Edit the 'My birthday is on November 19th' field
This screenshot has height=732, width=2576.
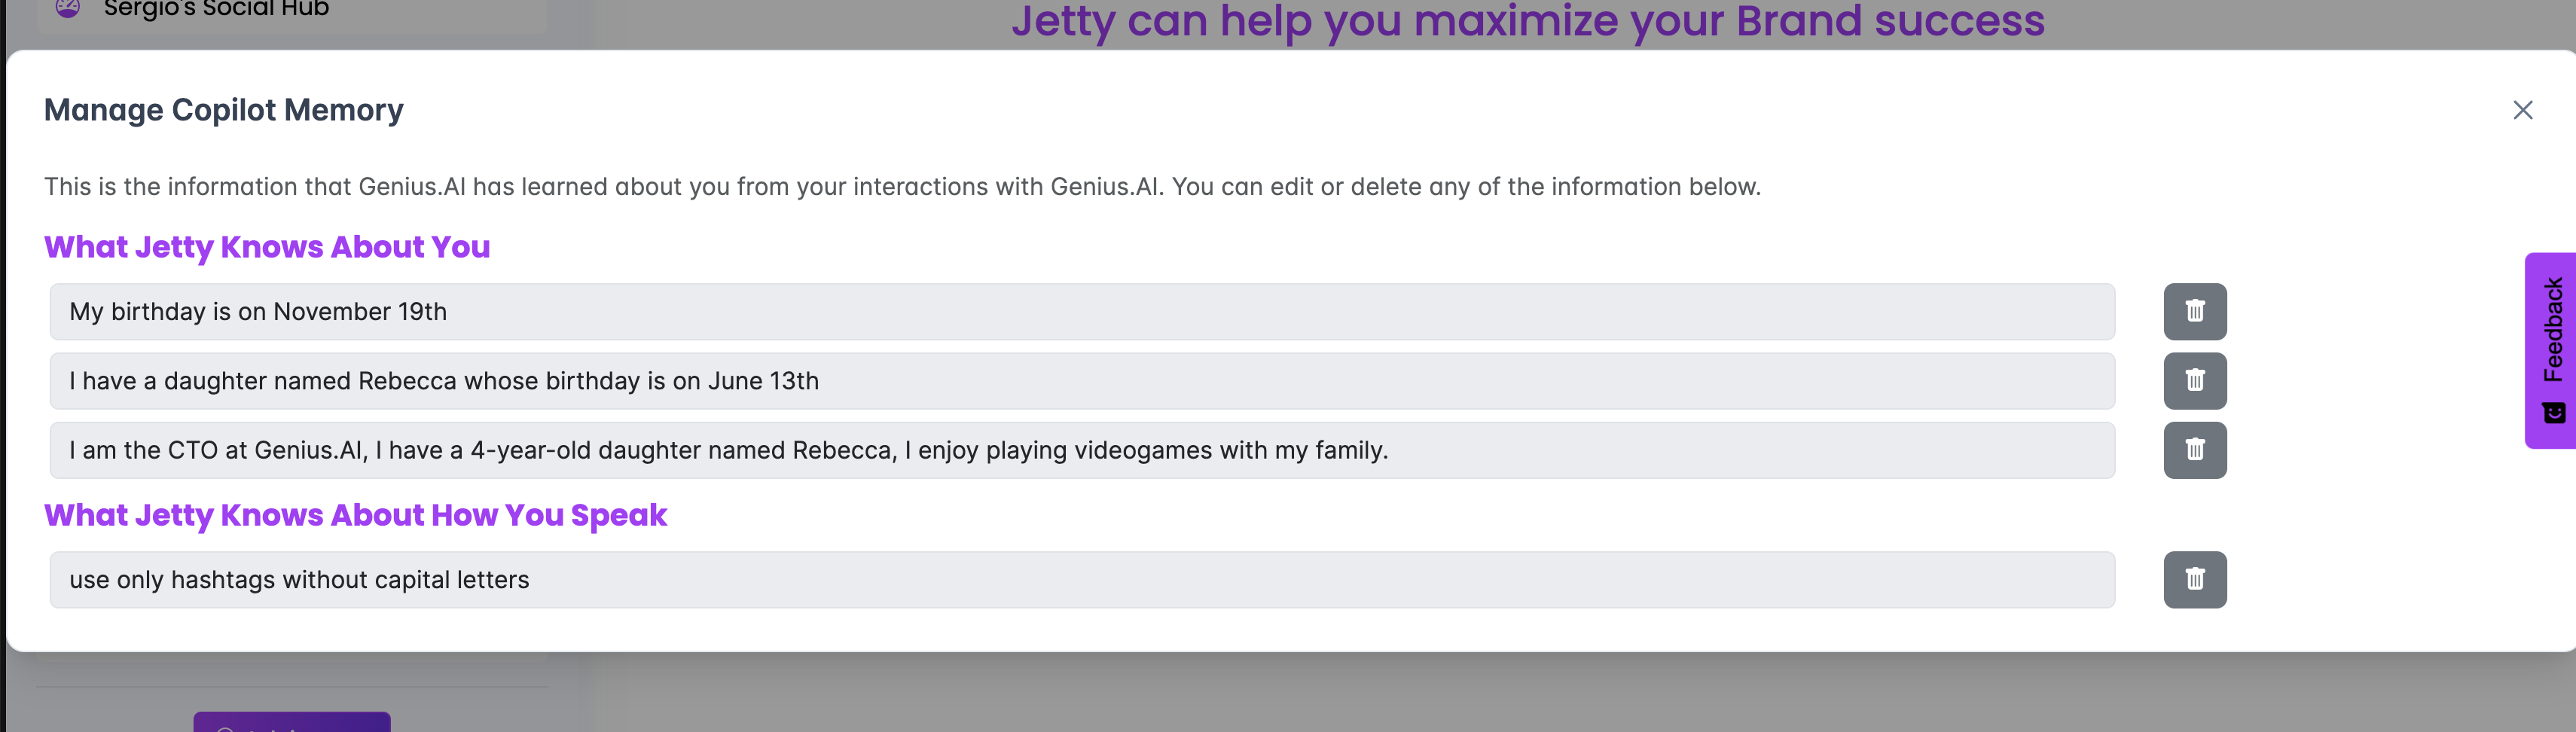(x=1082, y=311)
